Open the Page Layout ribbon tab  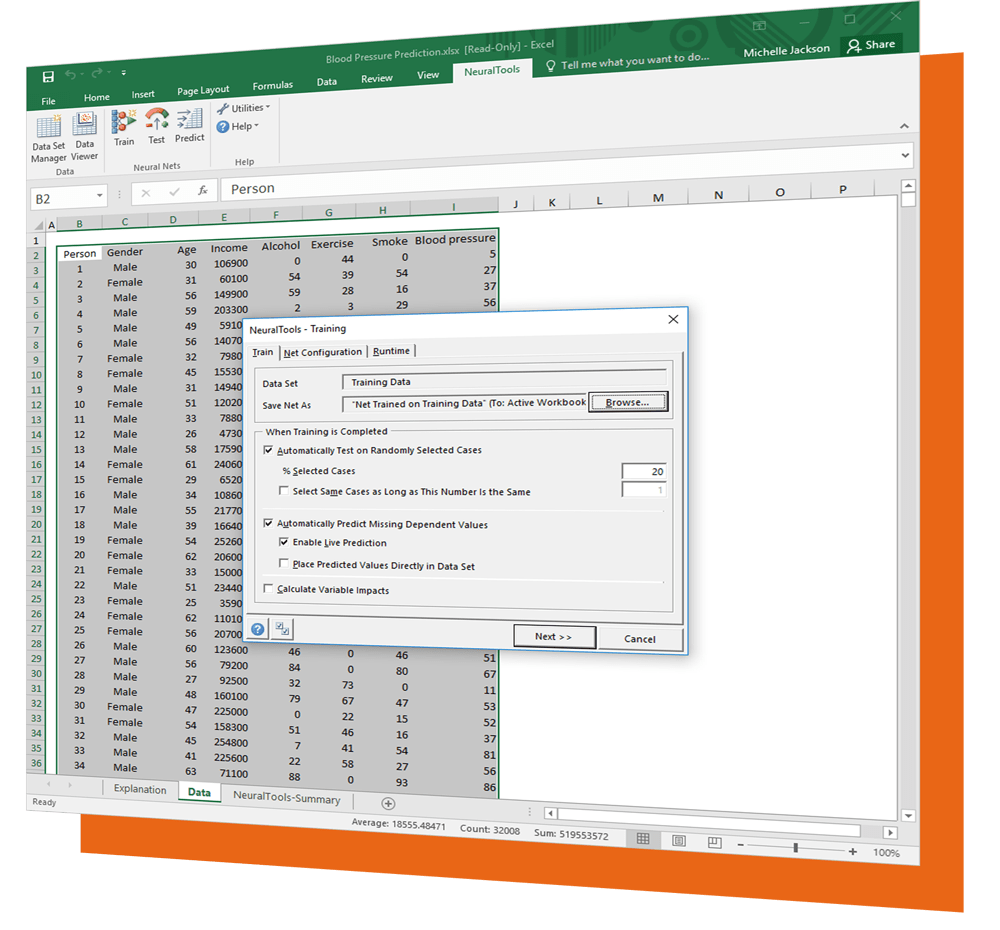click(x=203, y=91)
